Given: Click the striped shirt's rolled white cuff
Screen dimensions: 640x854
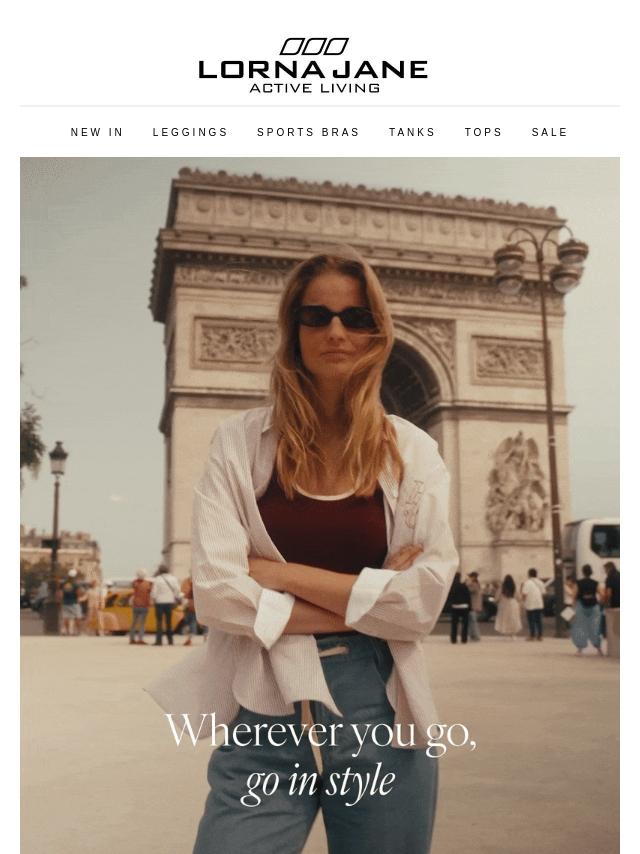Looking at the screenshot, I should click(273, 617).
